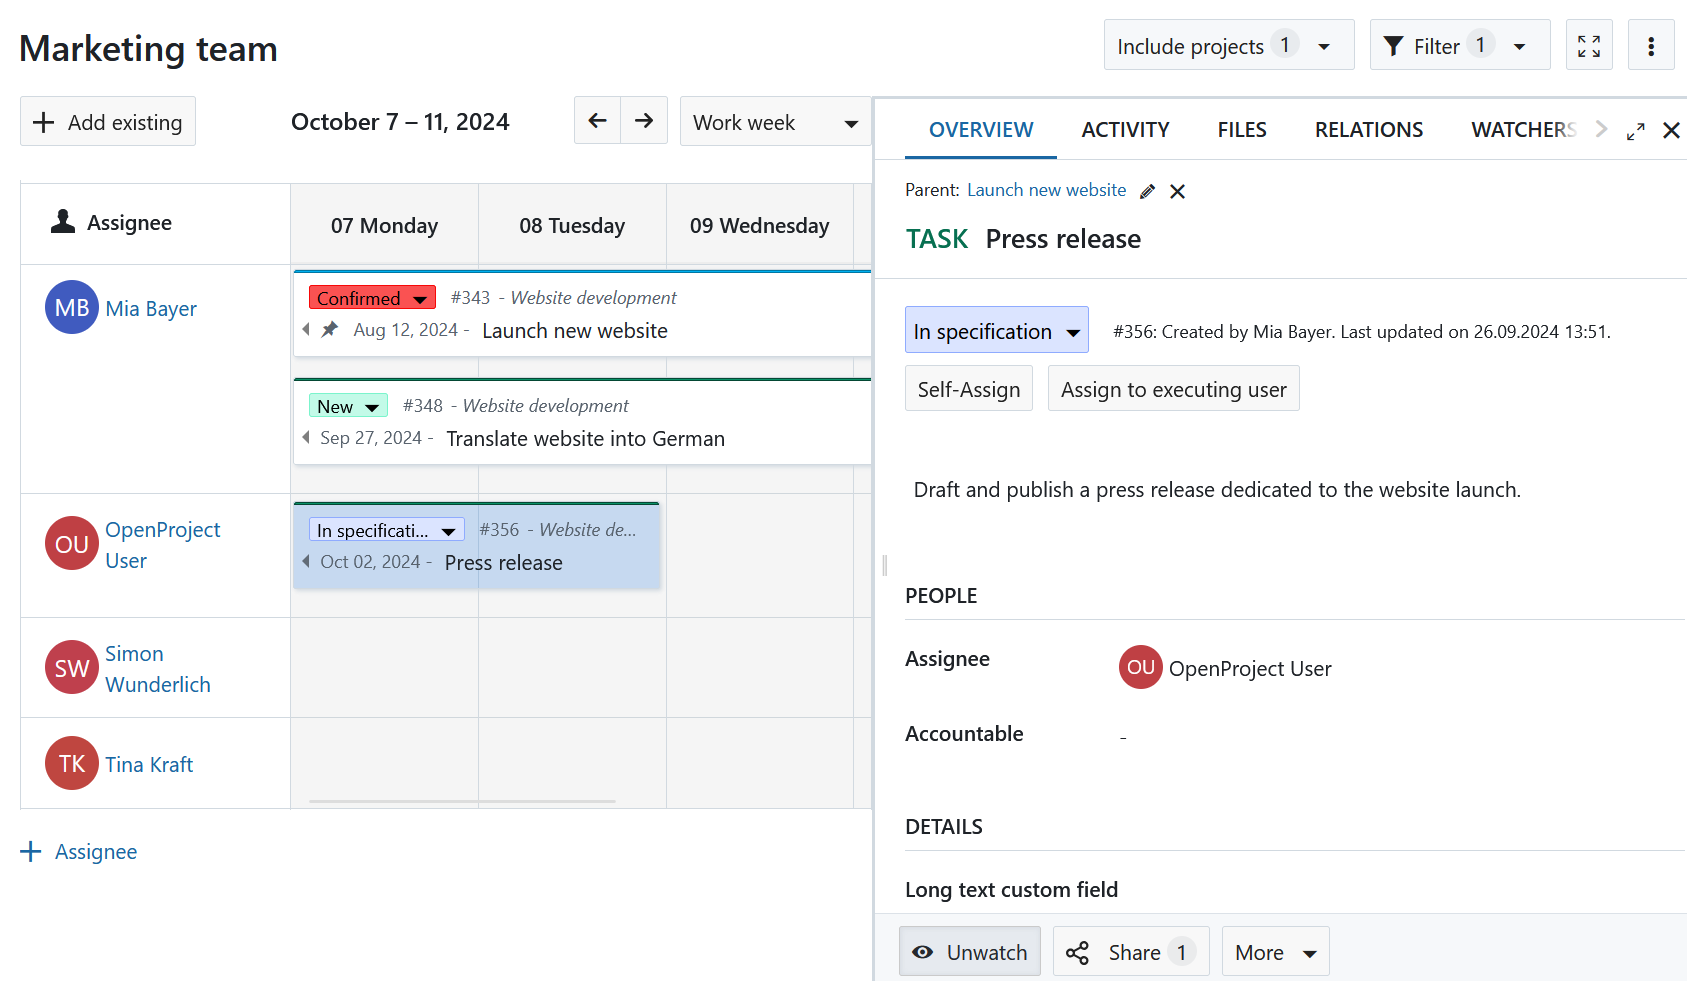Open the three-dot more menu
Viewport: 1687px width, 981px height.
click(1651, 44)
